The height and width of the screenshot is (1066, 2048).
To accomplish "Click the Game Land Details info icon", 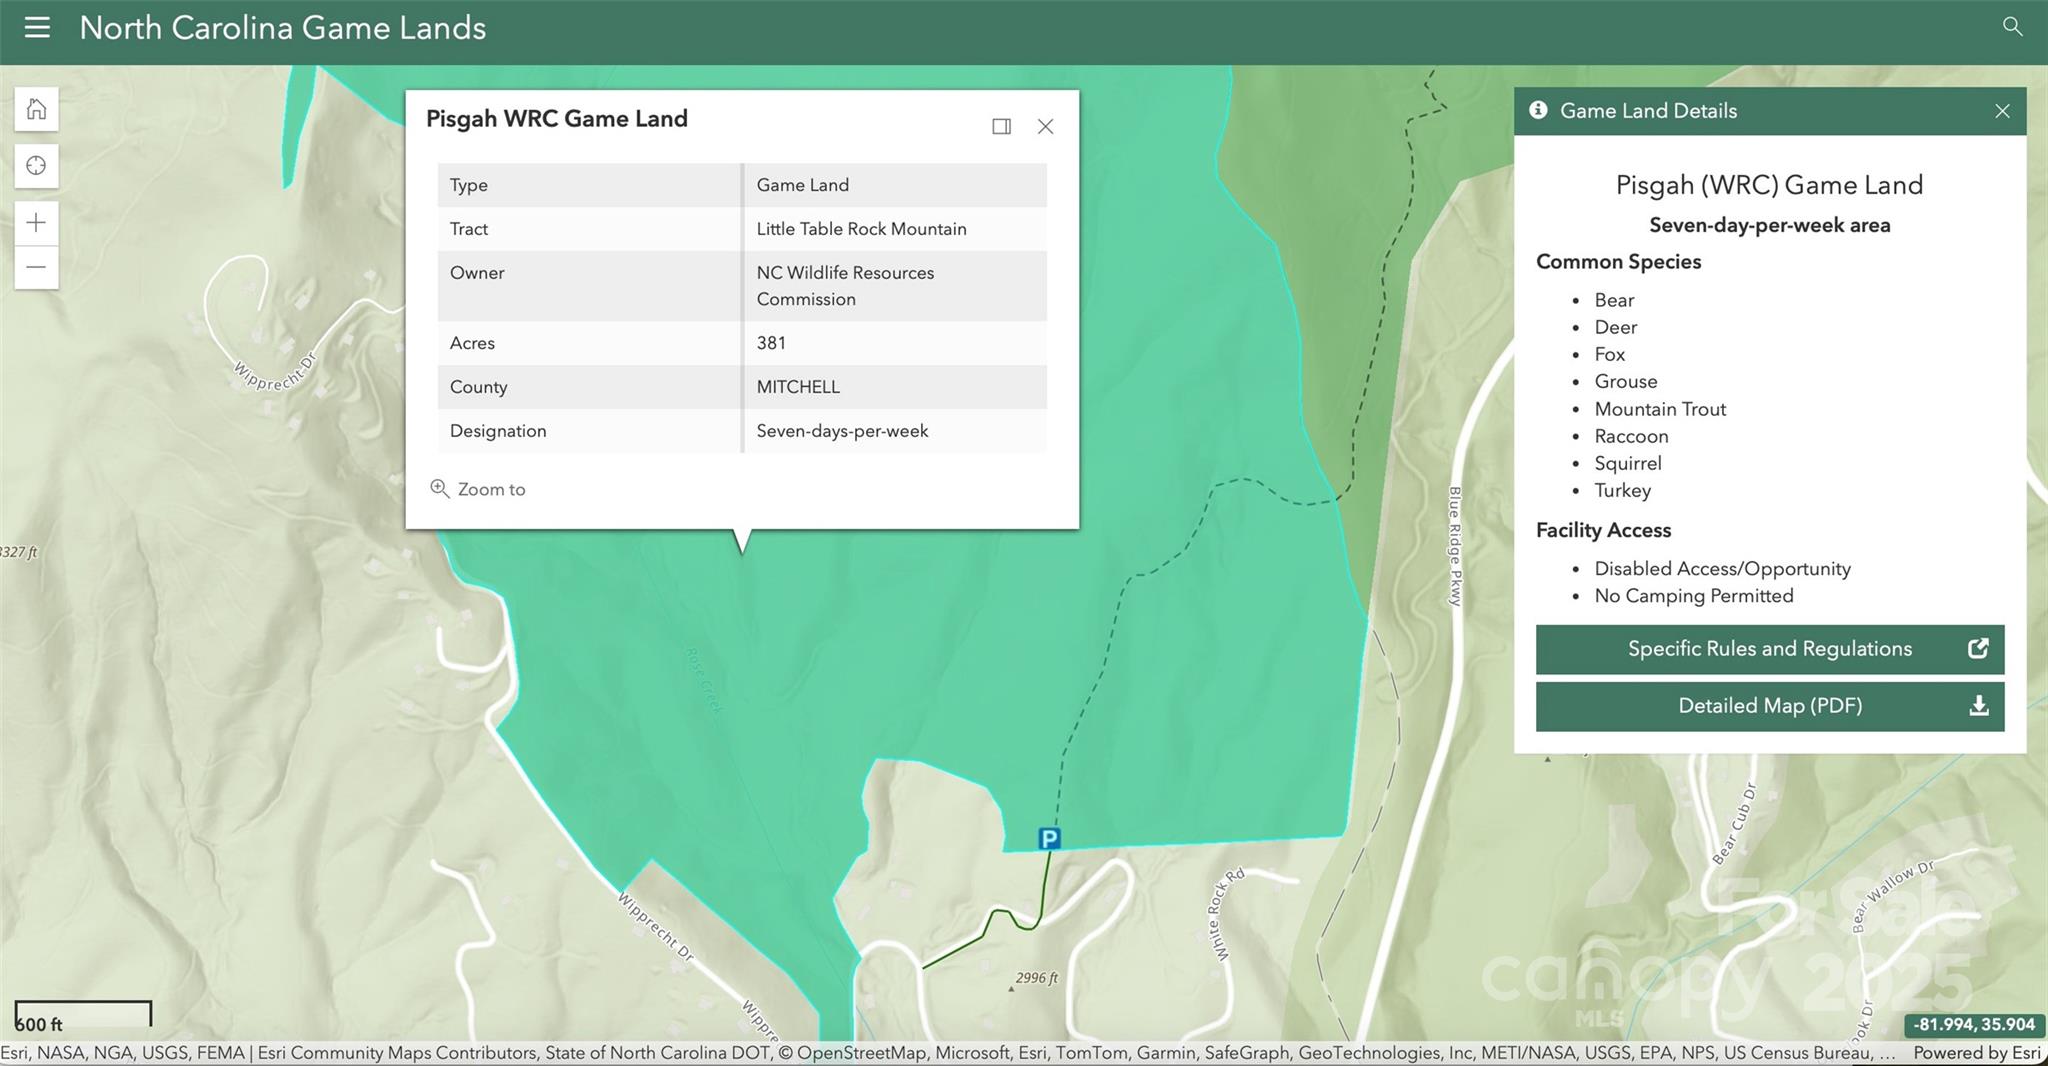I will [1538, 110].
